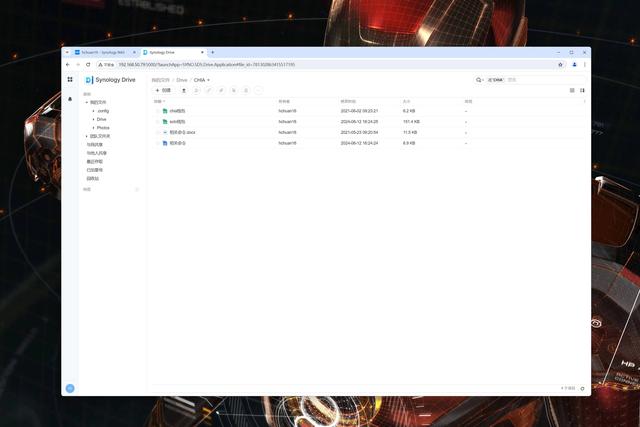The image size is (640, 427).
Task: Click the not-secure warning in address bar
Action: pos(106,64)
